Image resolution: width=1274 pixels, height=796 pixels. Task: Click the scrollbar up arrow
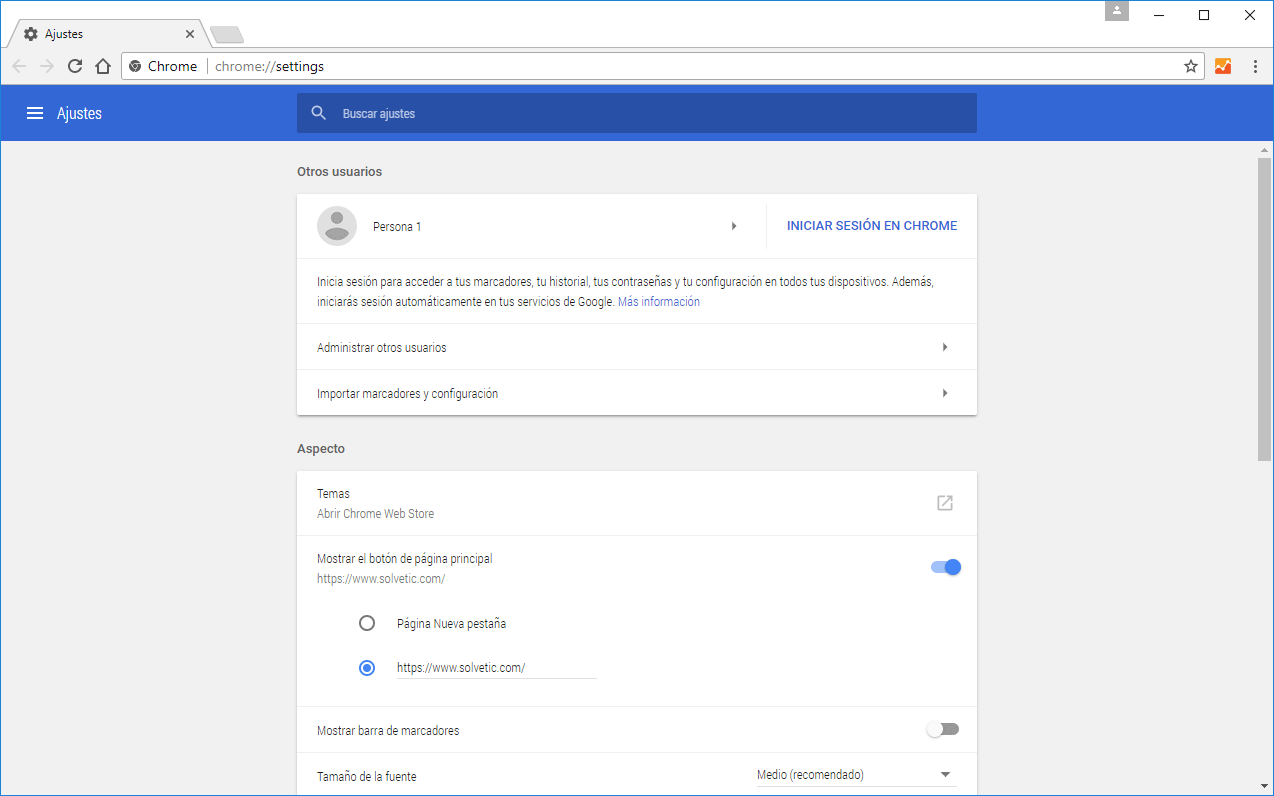pos(1265,149)
